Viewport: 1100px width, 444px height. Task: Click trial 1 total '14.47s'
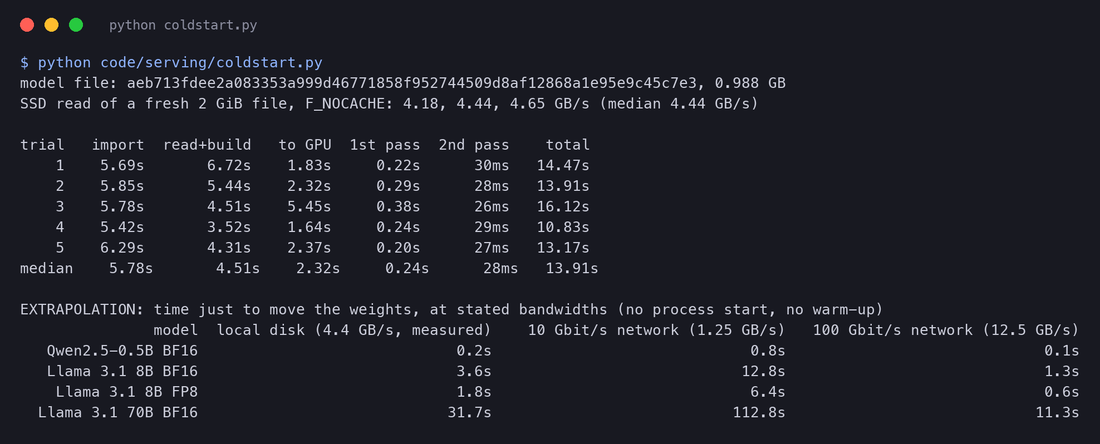563,166
